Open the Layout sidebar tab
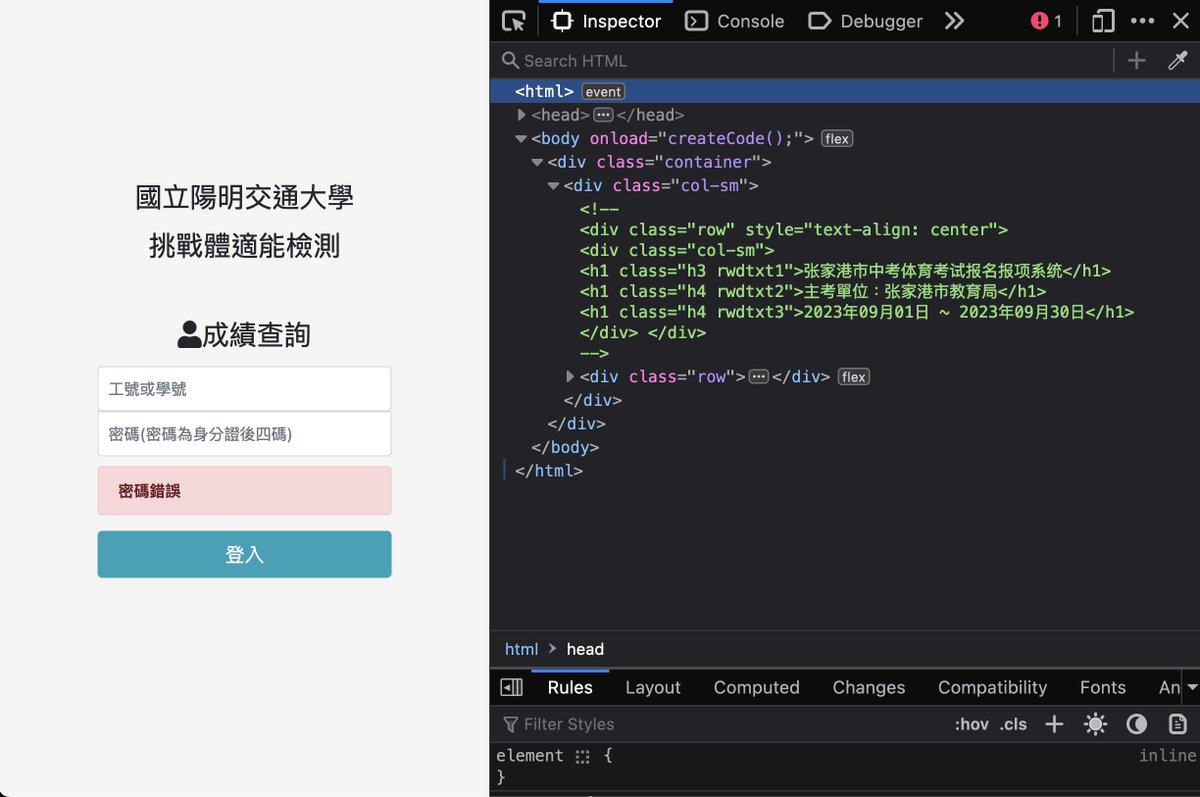 tap(653, 687)
